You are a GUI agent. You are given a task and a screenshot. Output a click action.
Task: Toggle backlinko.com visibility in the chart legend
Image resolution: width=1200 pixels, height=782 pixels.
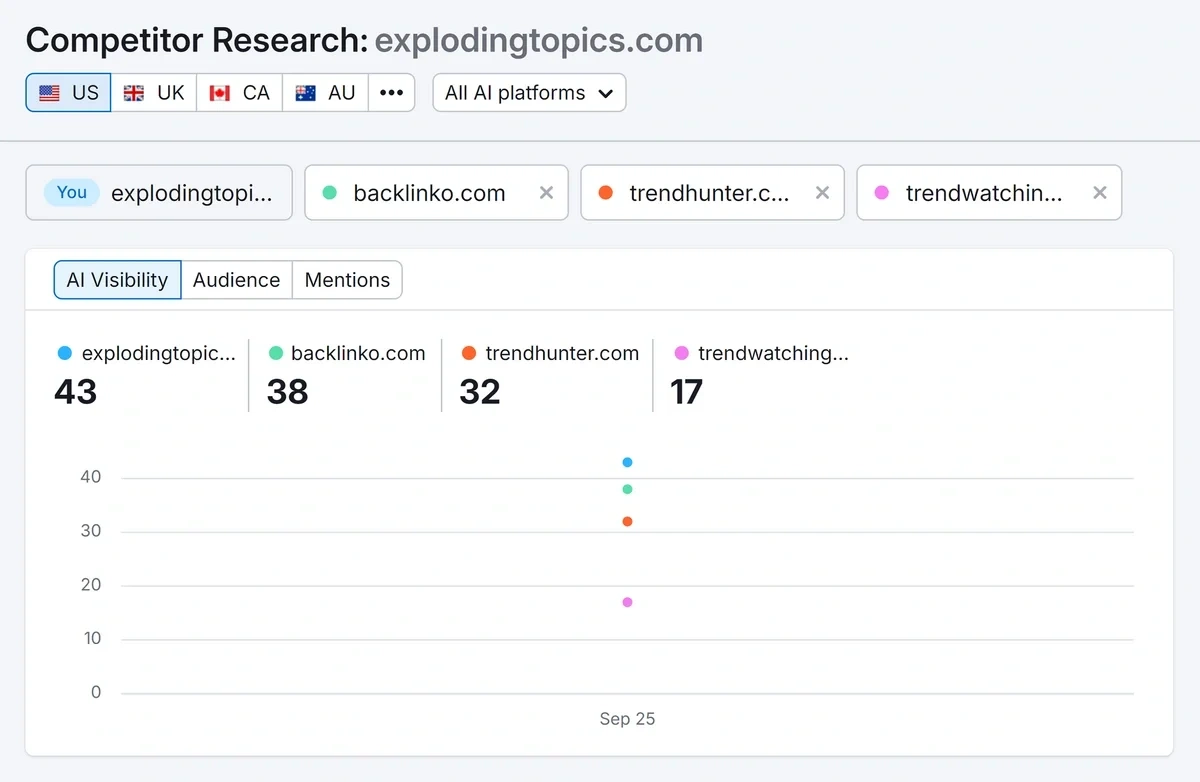click(x=276, y=352)
